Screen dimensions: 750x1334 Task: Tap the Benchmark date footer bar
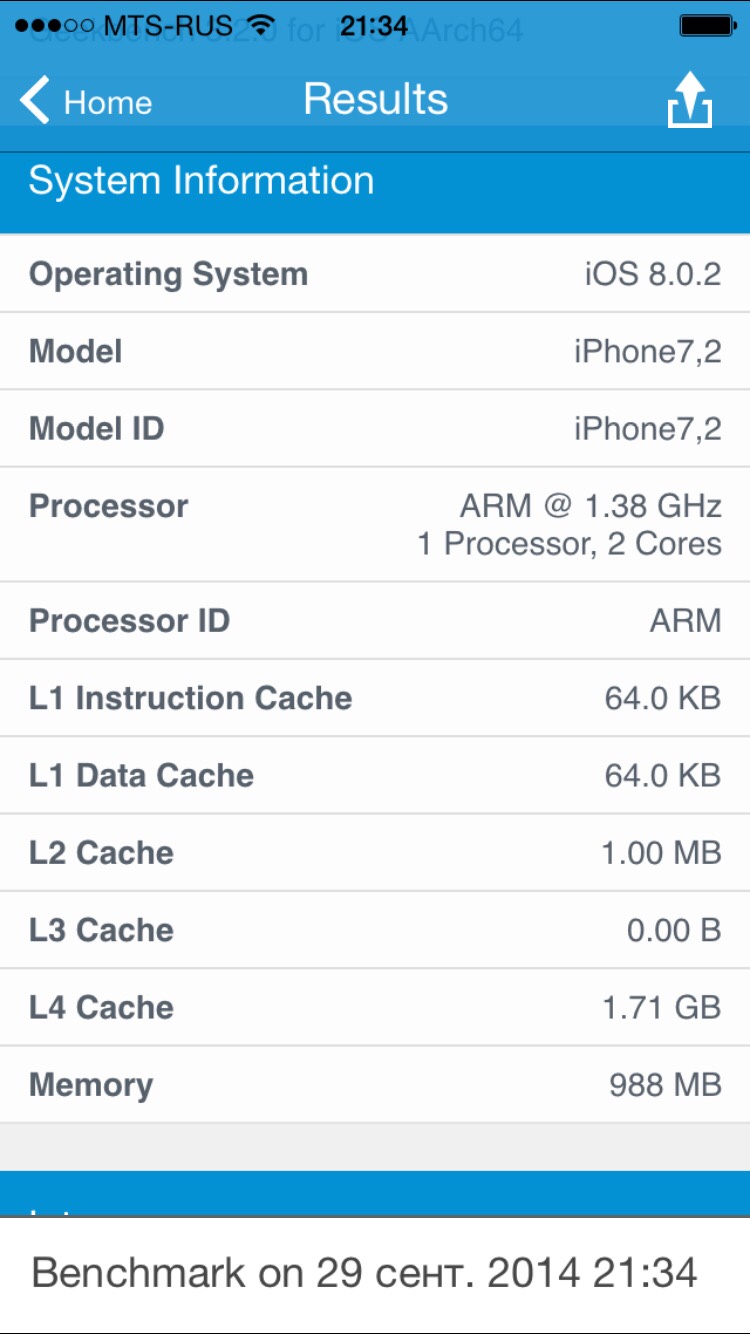[x=375, y=1275]
